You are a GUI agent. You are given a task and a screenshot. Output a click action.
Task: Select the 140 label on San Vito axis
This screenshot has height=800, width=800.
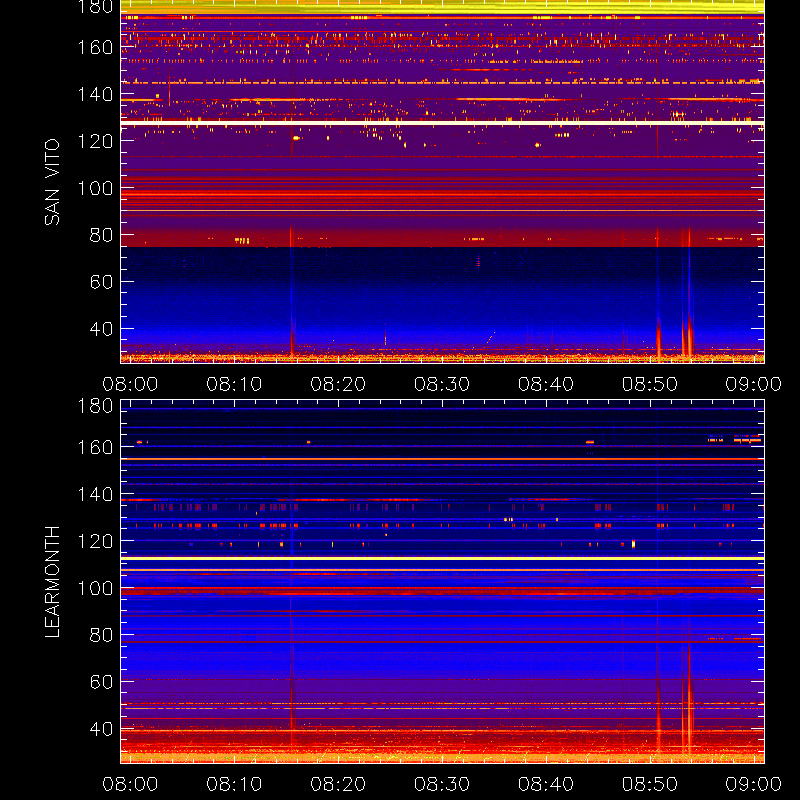point(95,94)
